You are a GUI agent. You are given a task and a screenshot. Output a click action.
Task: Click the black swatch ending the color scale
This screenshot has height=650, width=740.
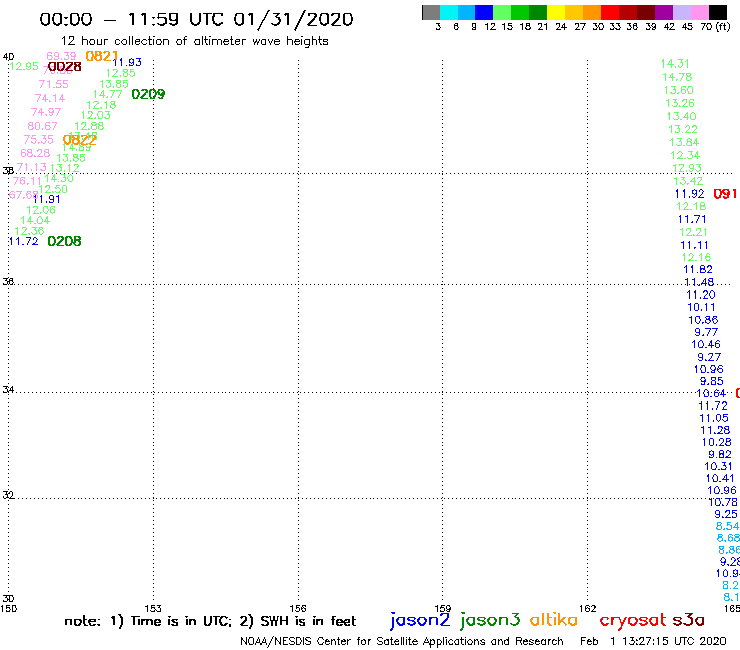[x=718, y=12]
